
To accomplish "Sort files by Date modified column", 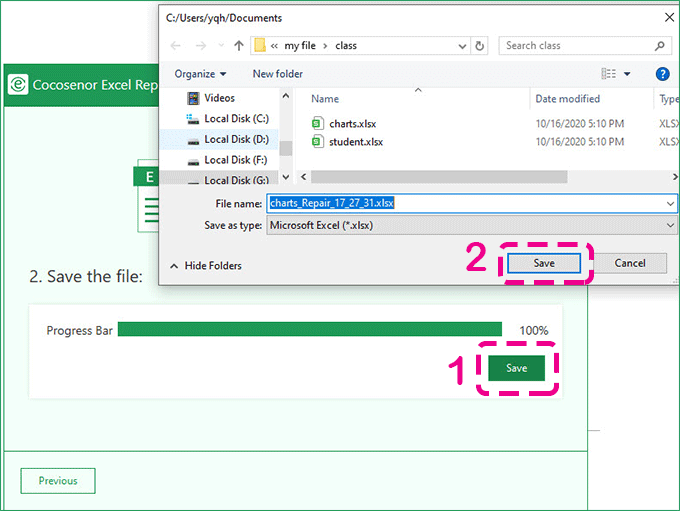I will 567,99.
